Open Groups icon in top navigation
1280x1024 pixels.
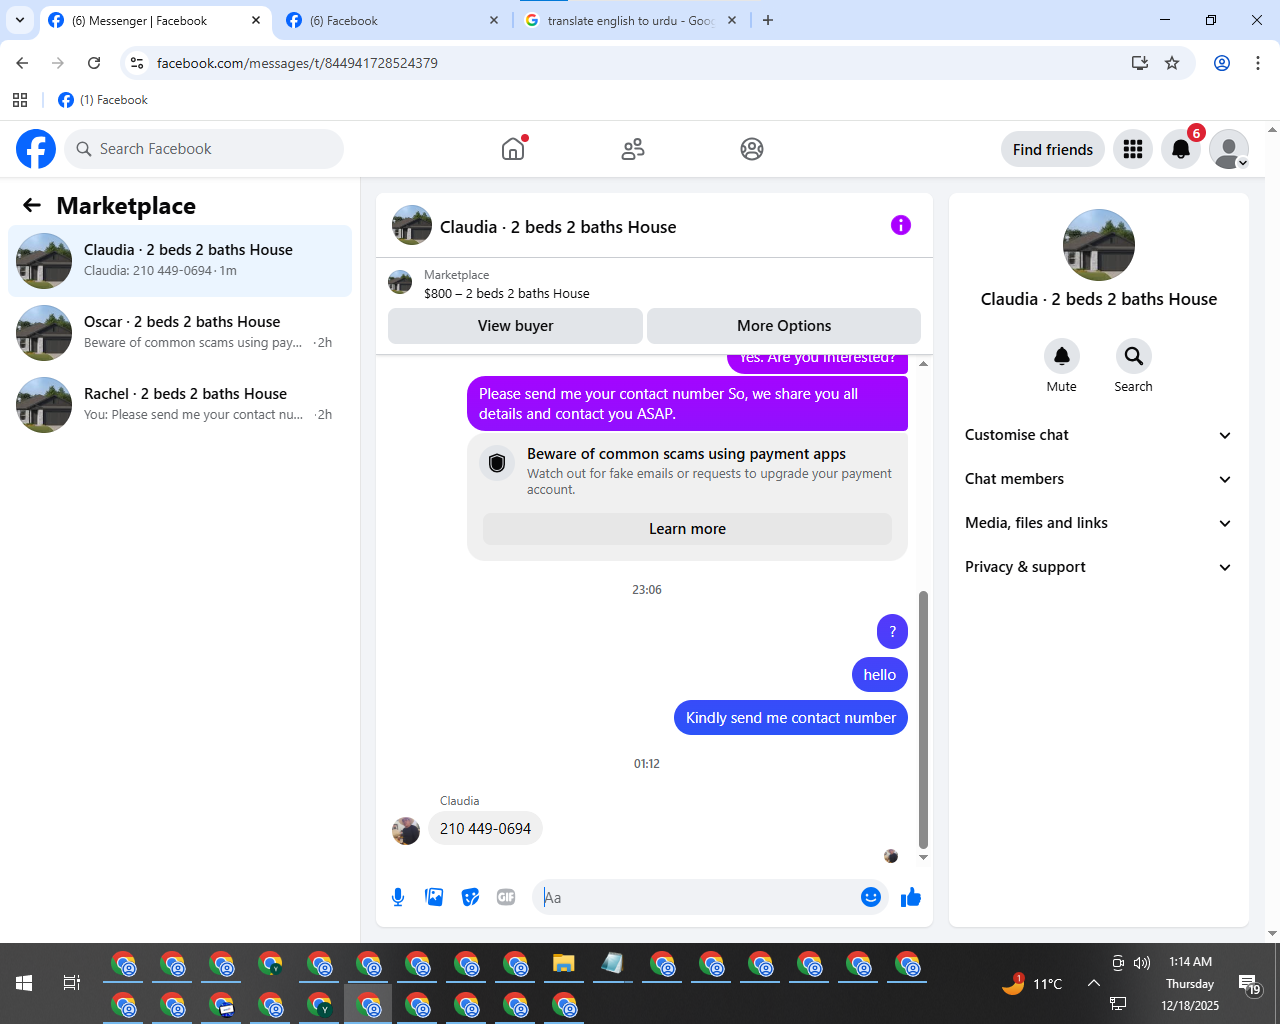pyautogui.click(x=752, y=149)
